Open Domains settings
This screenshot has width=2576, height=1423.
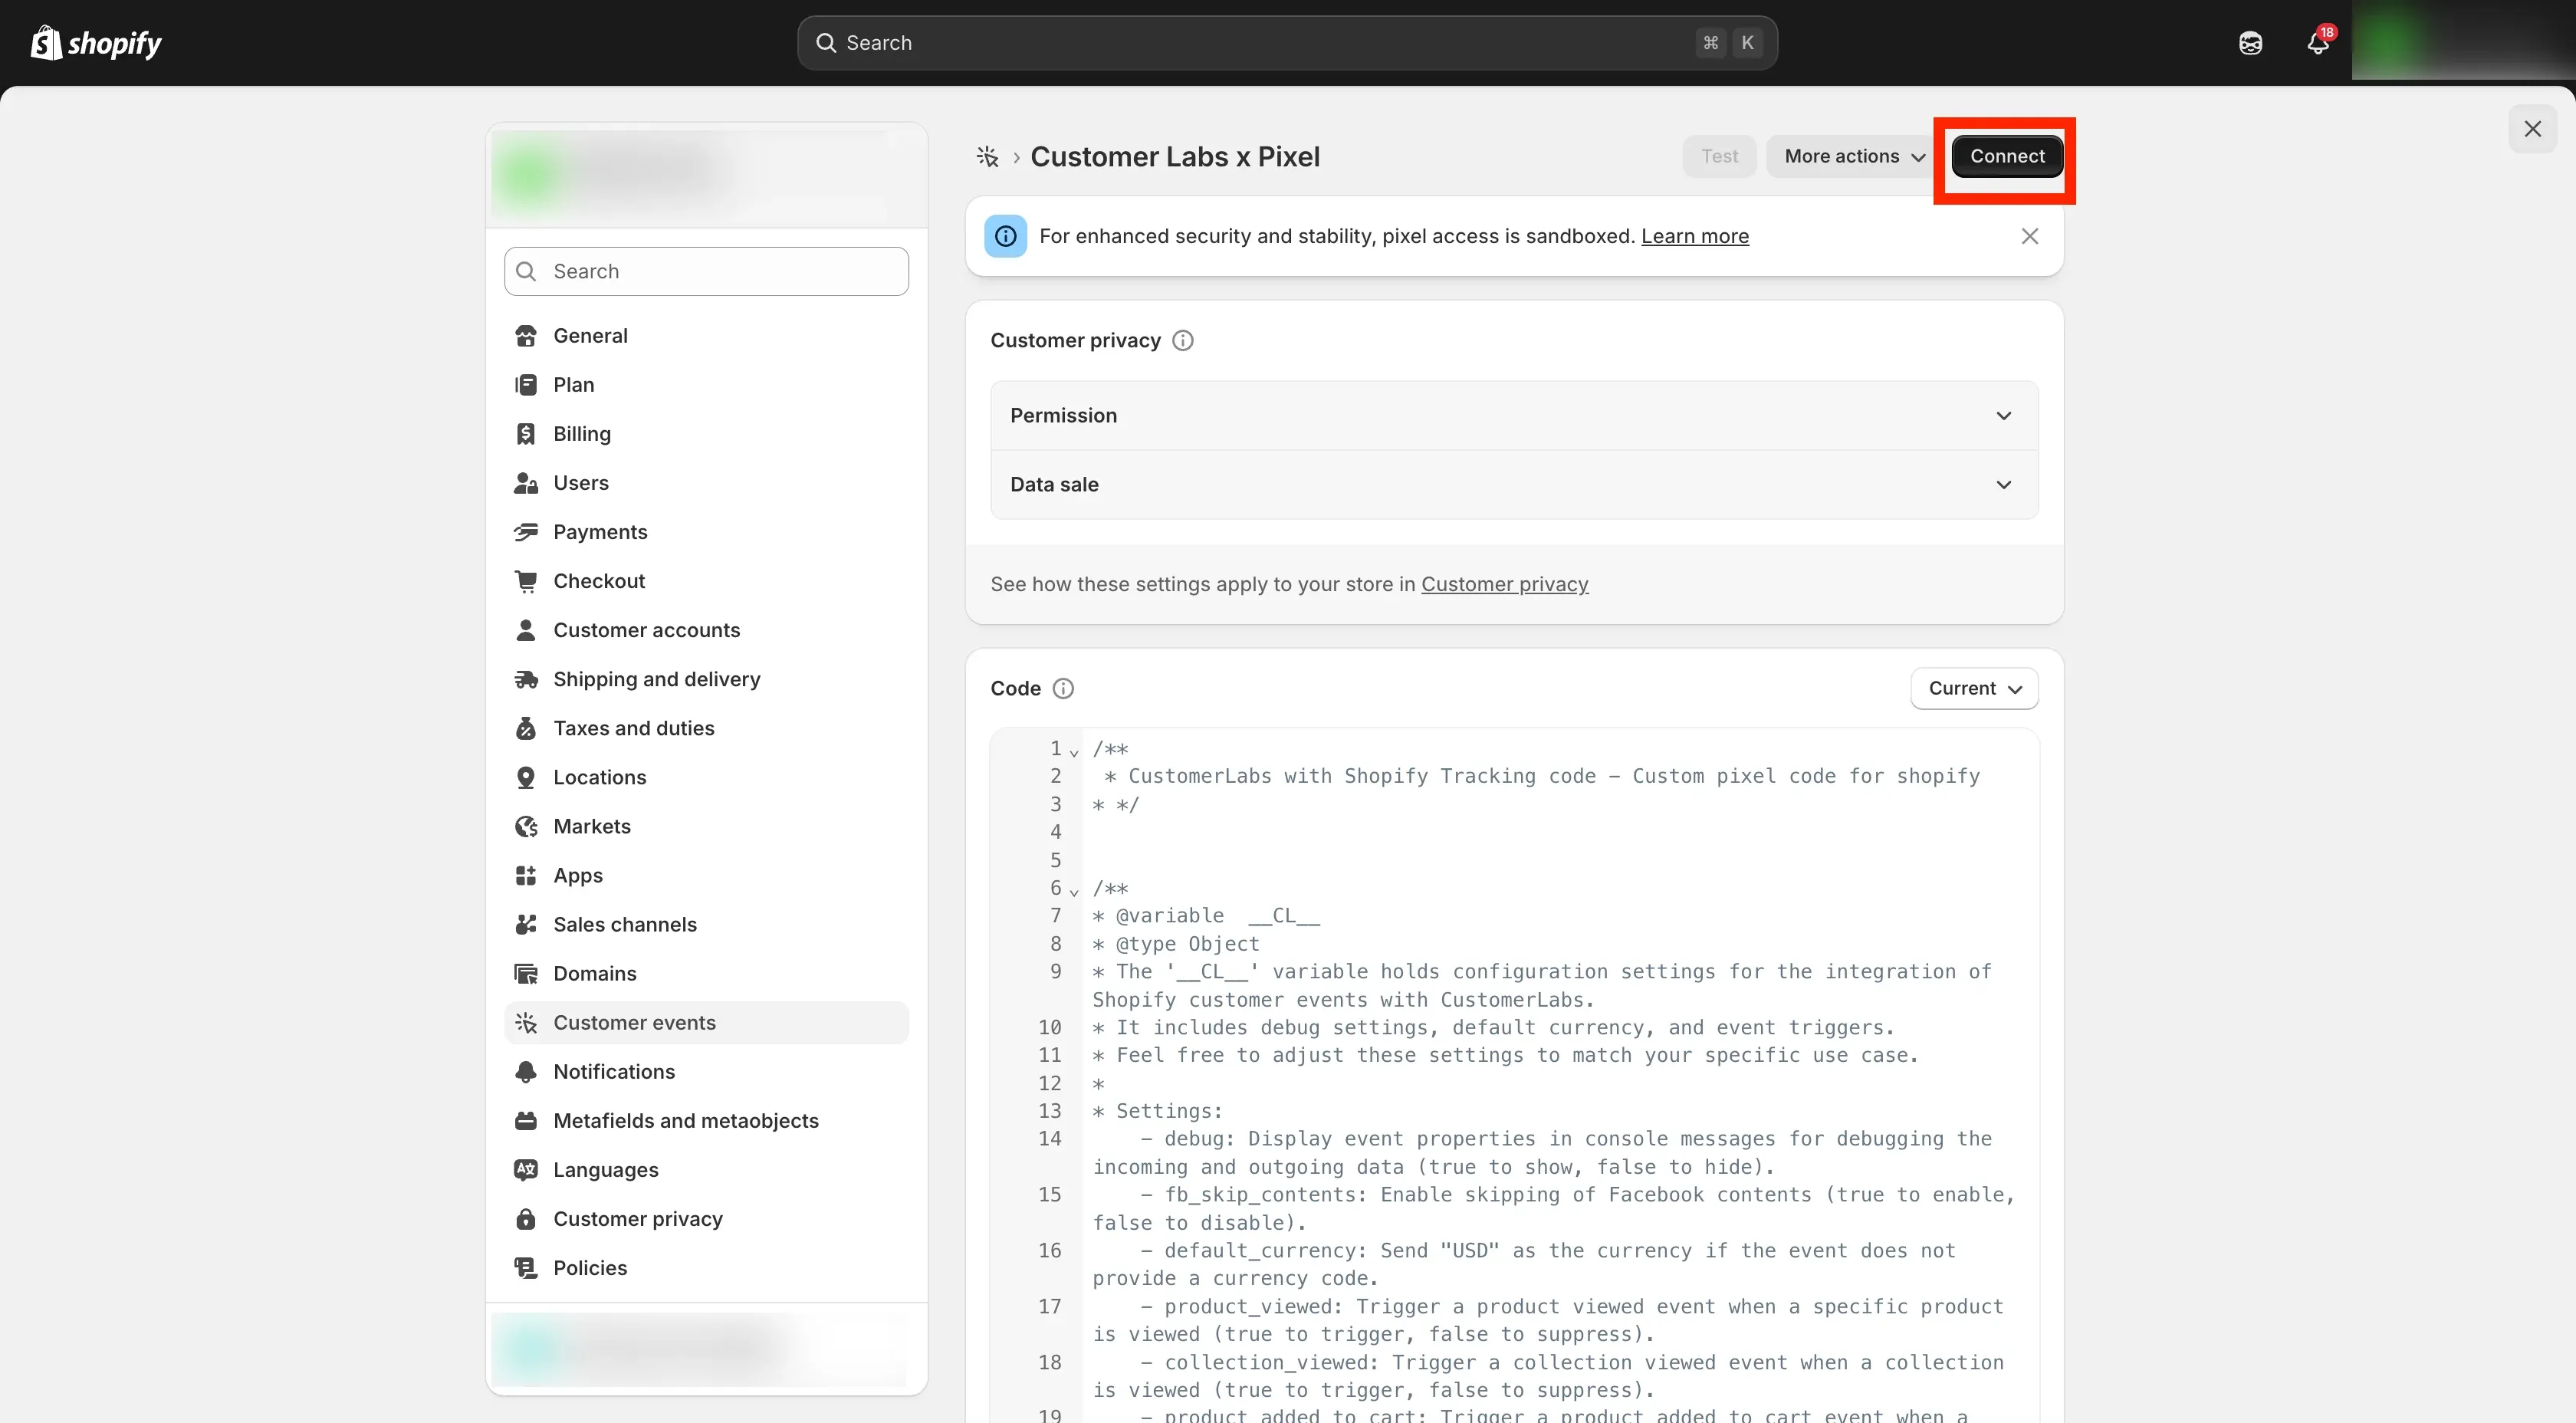click(706, 973)
